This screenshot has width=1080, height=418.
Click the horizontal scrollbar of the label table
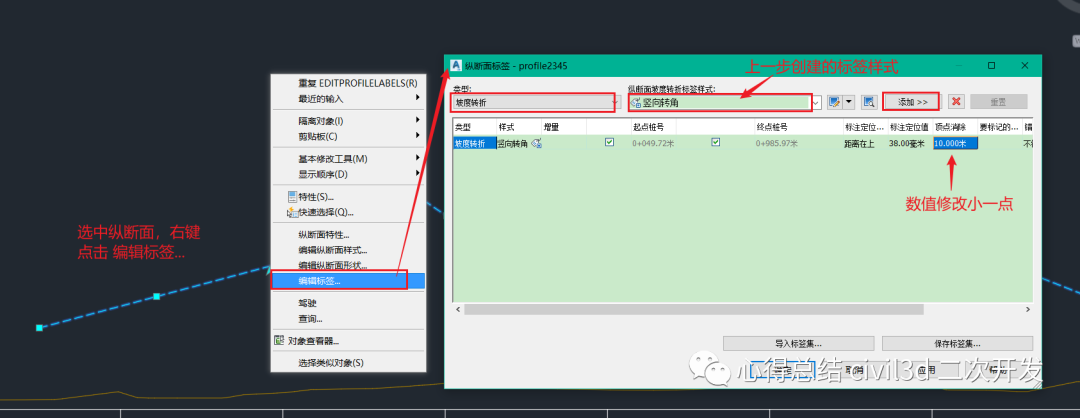(x=700, y=310)
